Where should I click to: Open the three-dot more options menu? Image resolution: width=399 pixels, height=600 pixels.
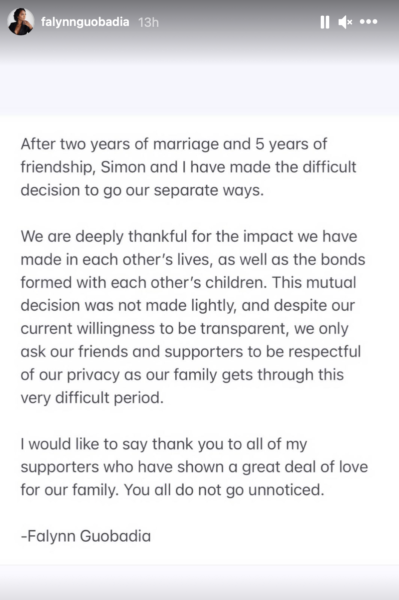pos(368,22)
